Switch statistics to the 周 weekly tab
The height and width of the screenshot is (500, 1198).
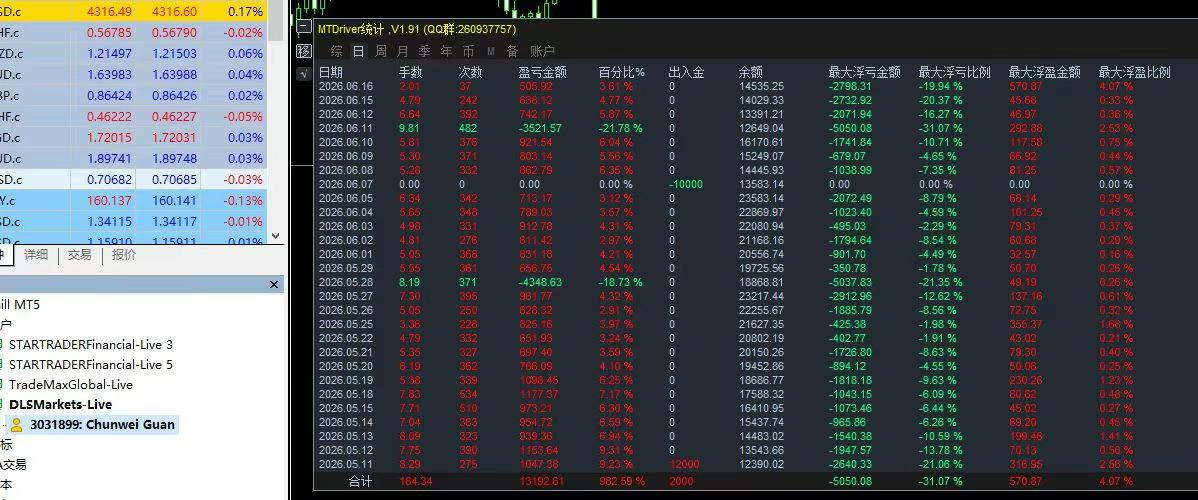click(x=380, y=51)
